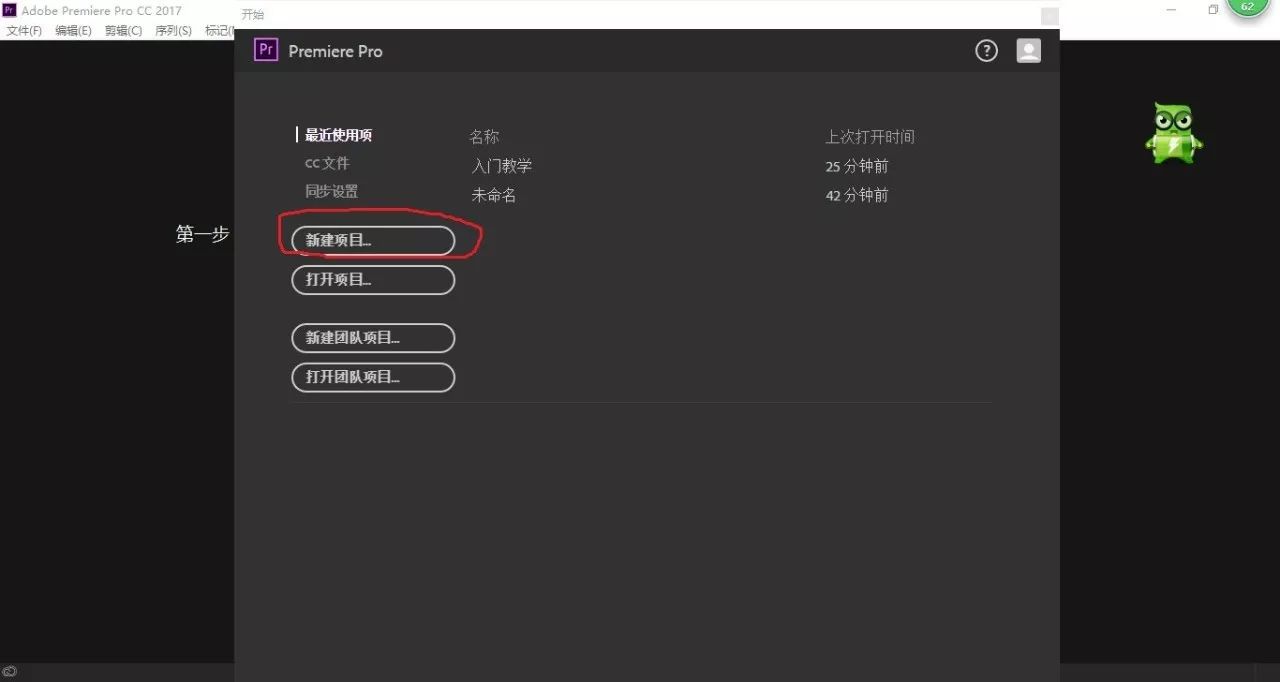
Task: Click the green circle showing 62
Action: (x=1247, y=7)
